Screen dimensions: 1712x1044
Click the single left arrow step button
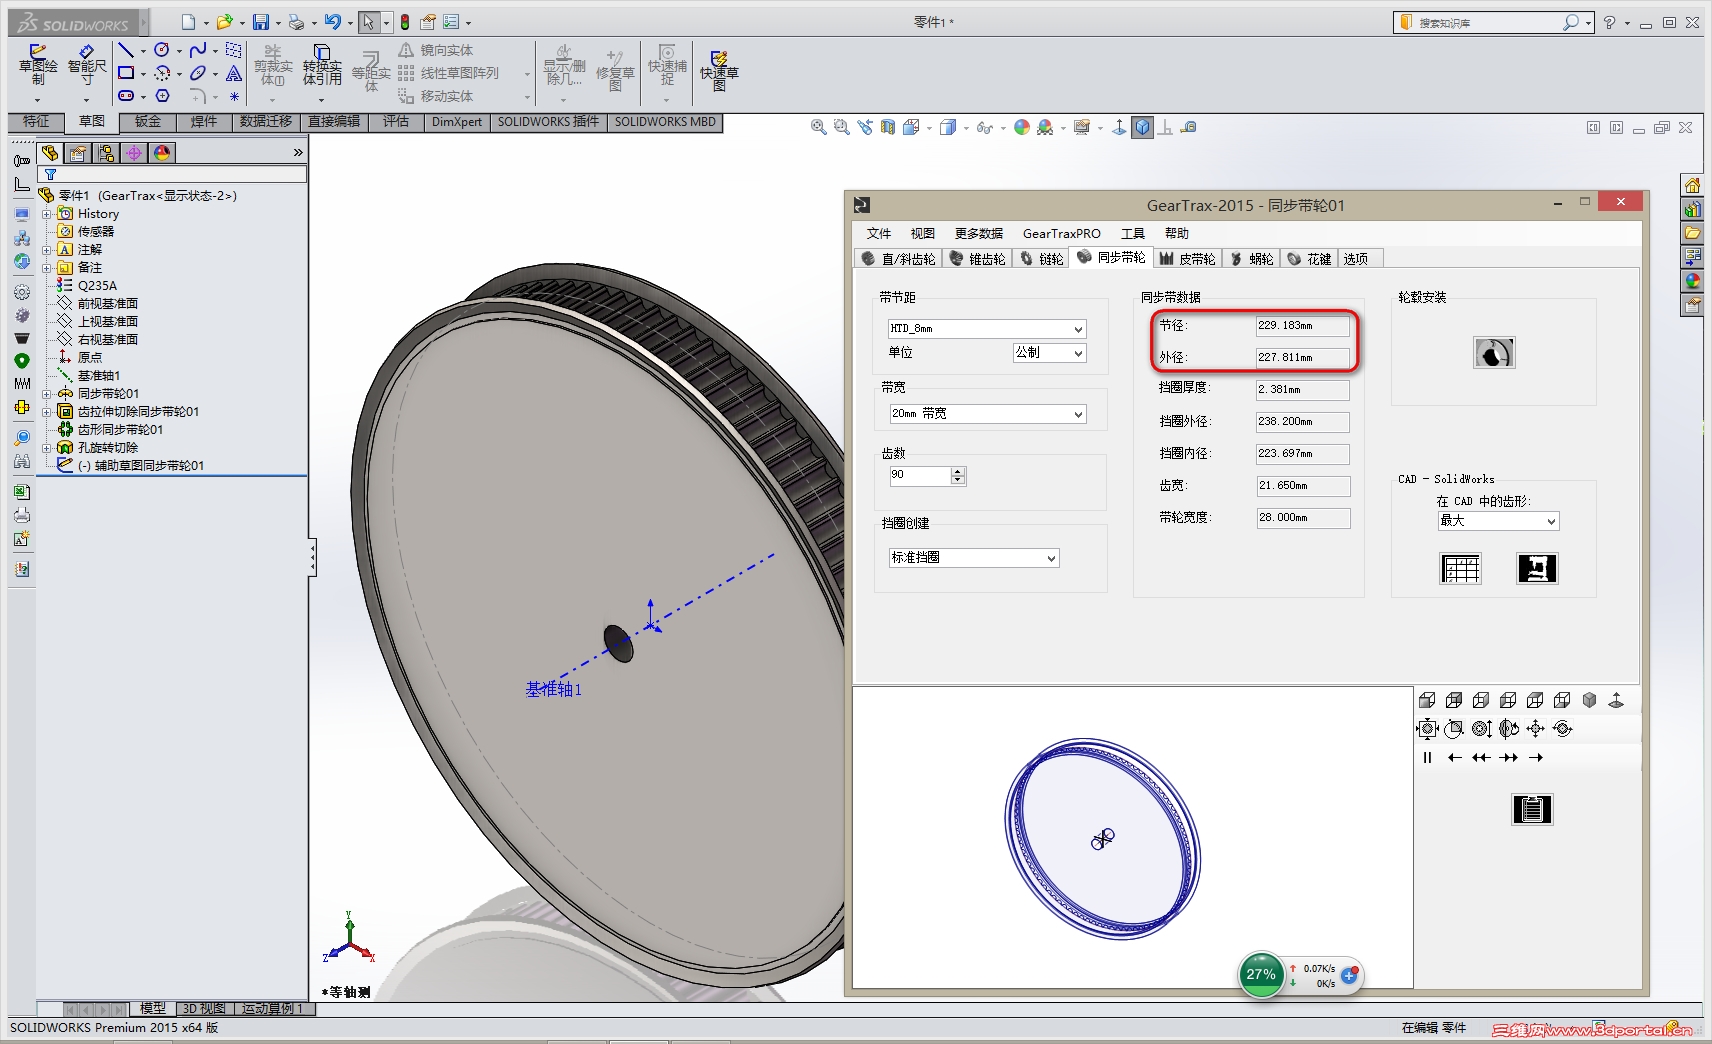coord(1454,758)
